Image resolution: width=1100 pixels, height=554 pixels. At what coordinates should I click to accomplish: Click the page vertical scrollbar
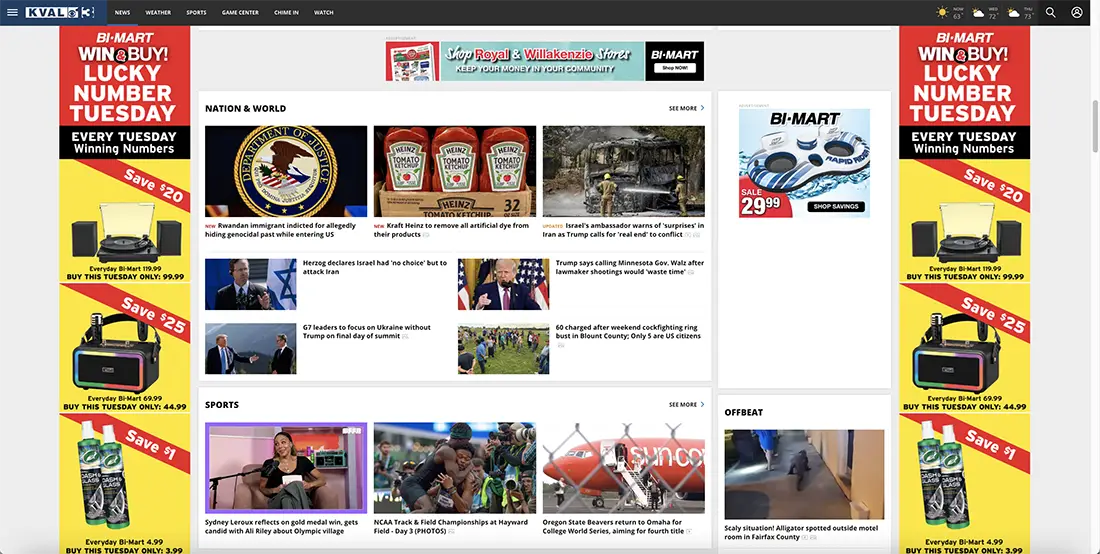coord(1095,126)
